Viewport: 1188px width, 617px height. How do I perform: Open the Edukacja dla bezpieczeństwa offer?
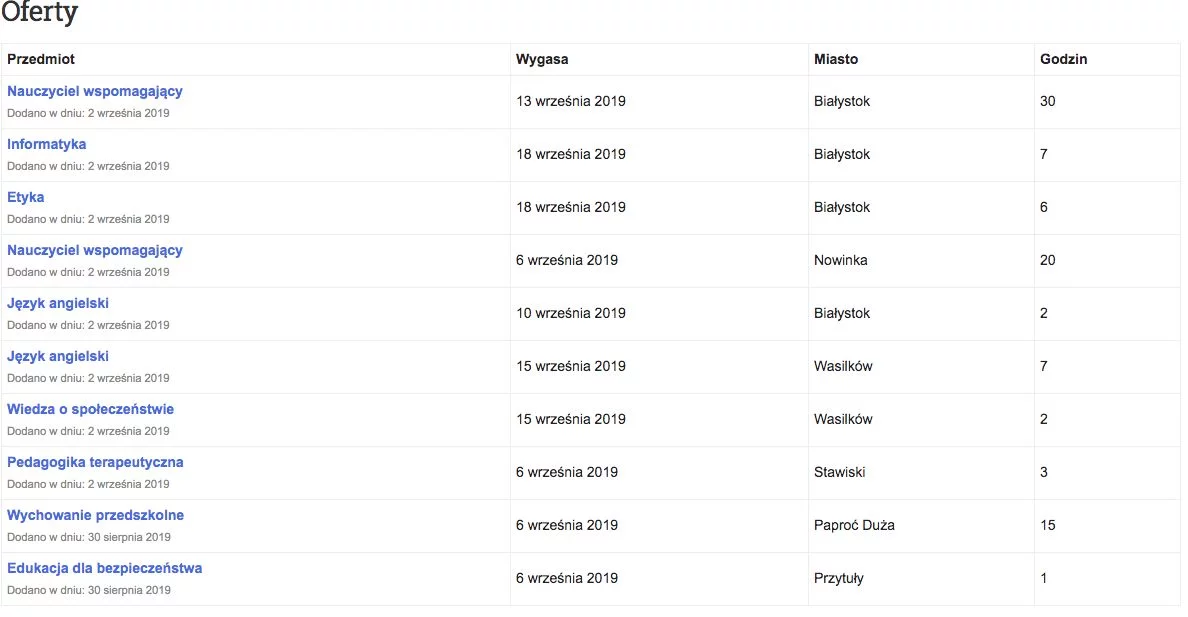pos(105,568)
